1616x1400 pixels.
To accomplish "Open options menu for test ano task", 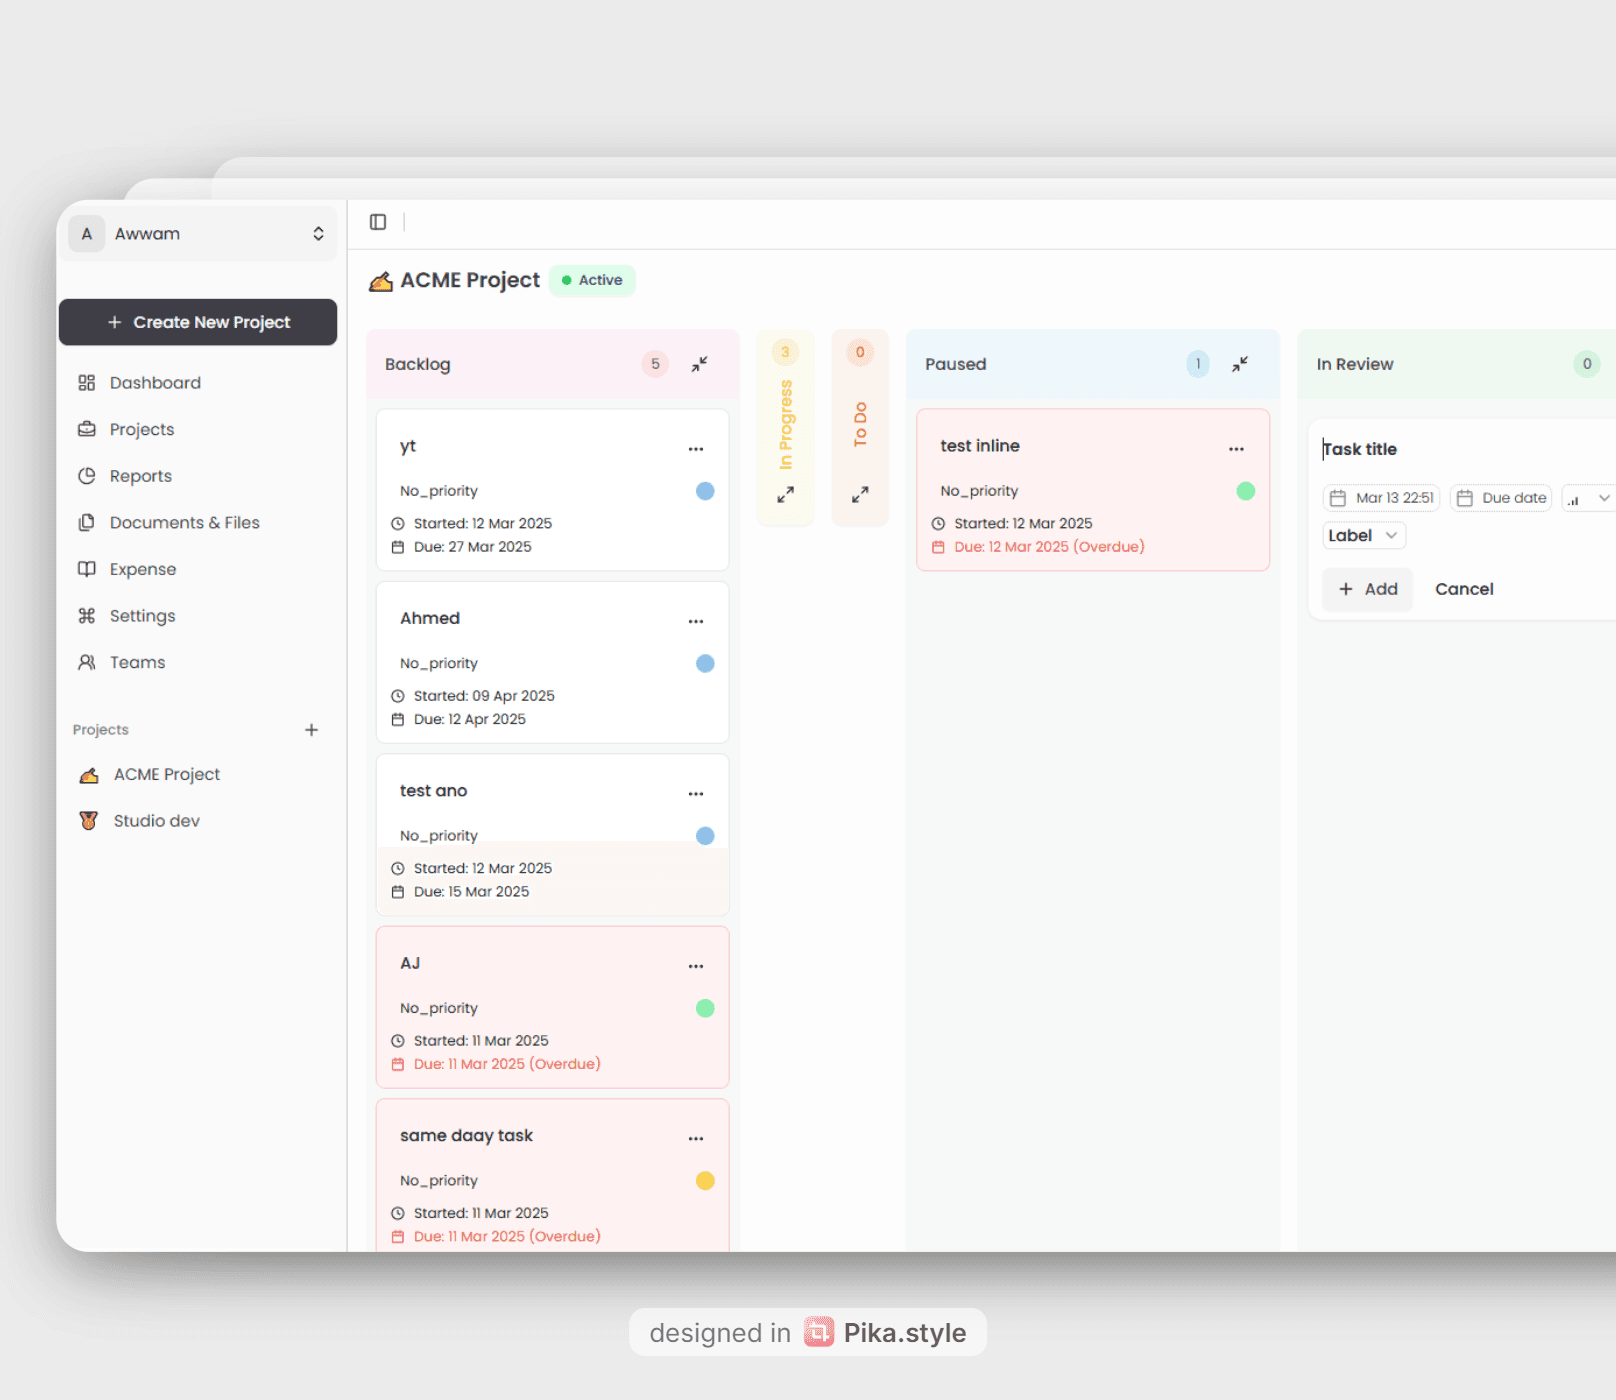I will 696,794.
